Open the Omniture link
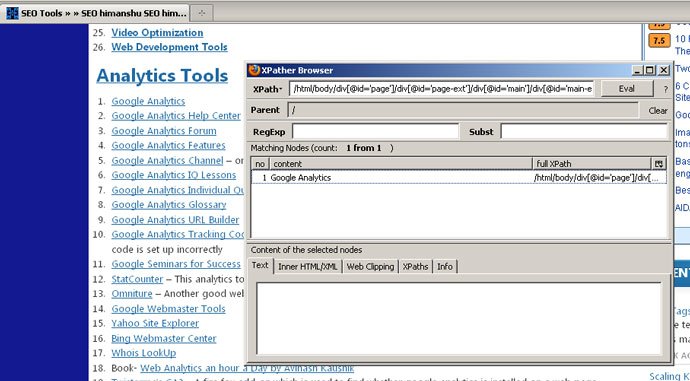The height and width of the screenshot is (381, 690). pos(132,293)
